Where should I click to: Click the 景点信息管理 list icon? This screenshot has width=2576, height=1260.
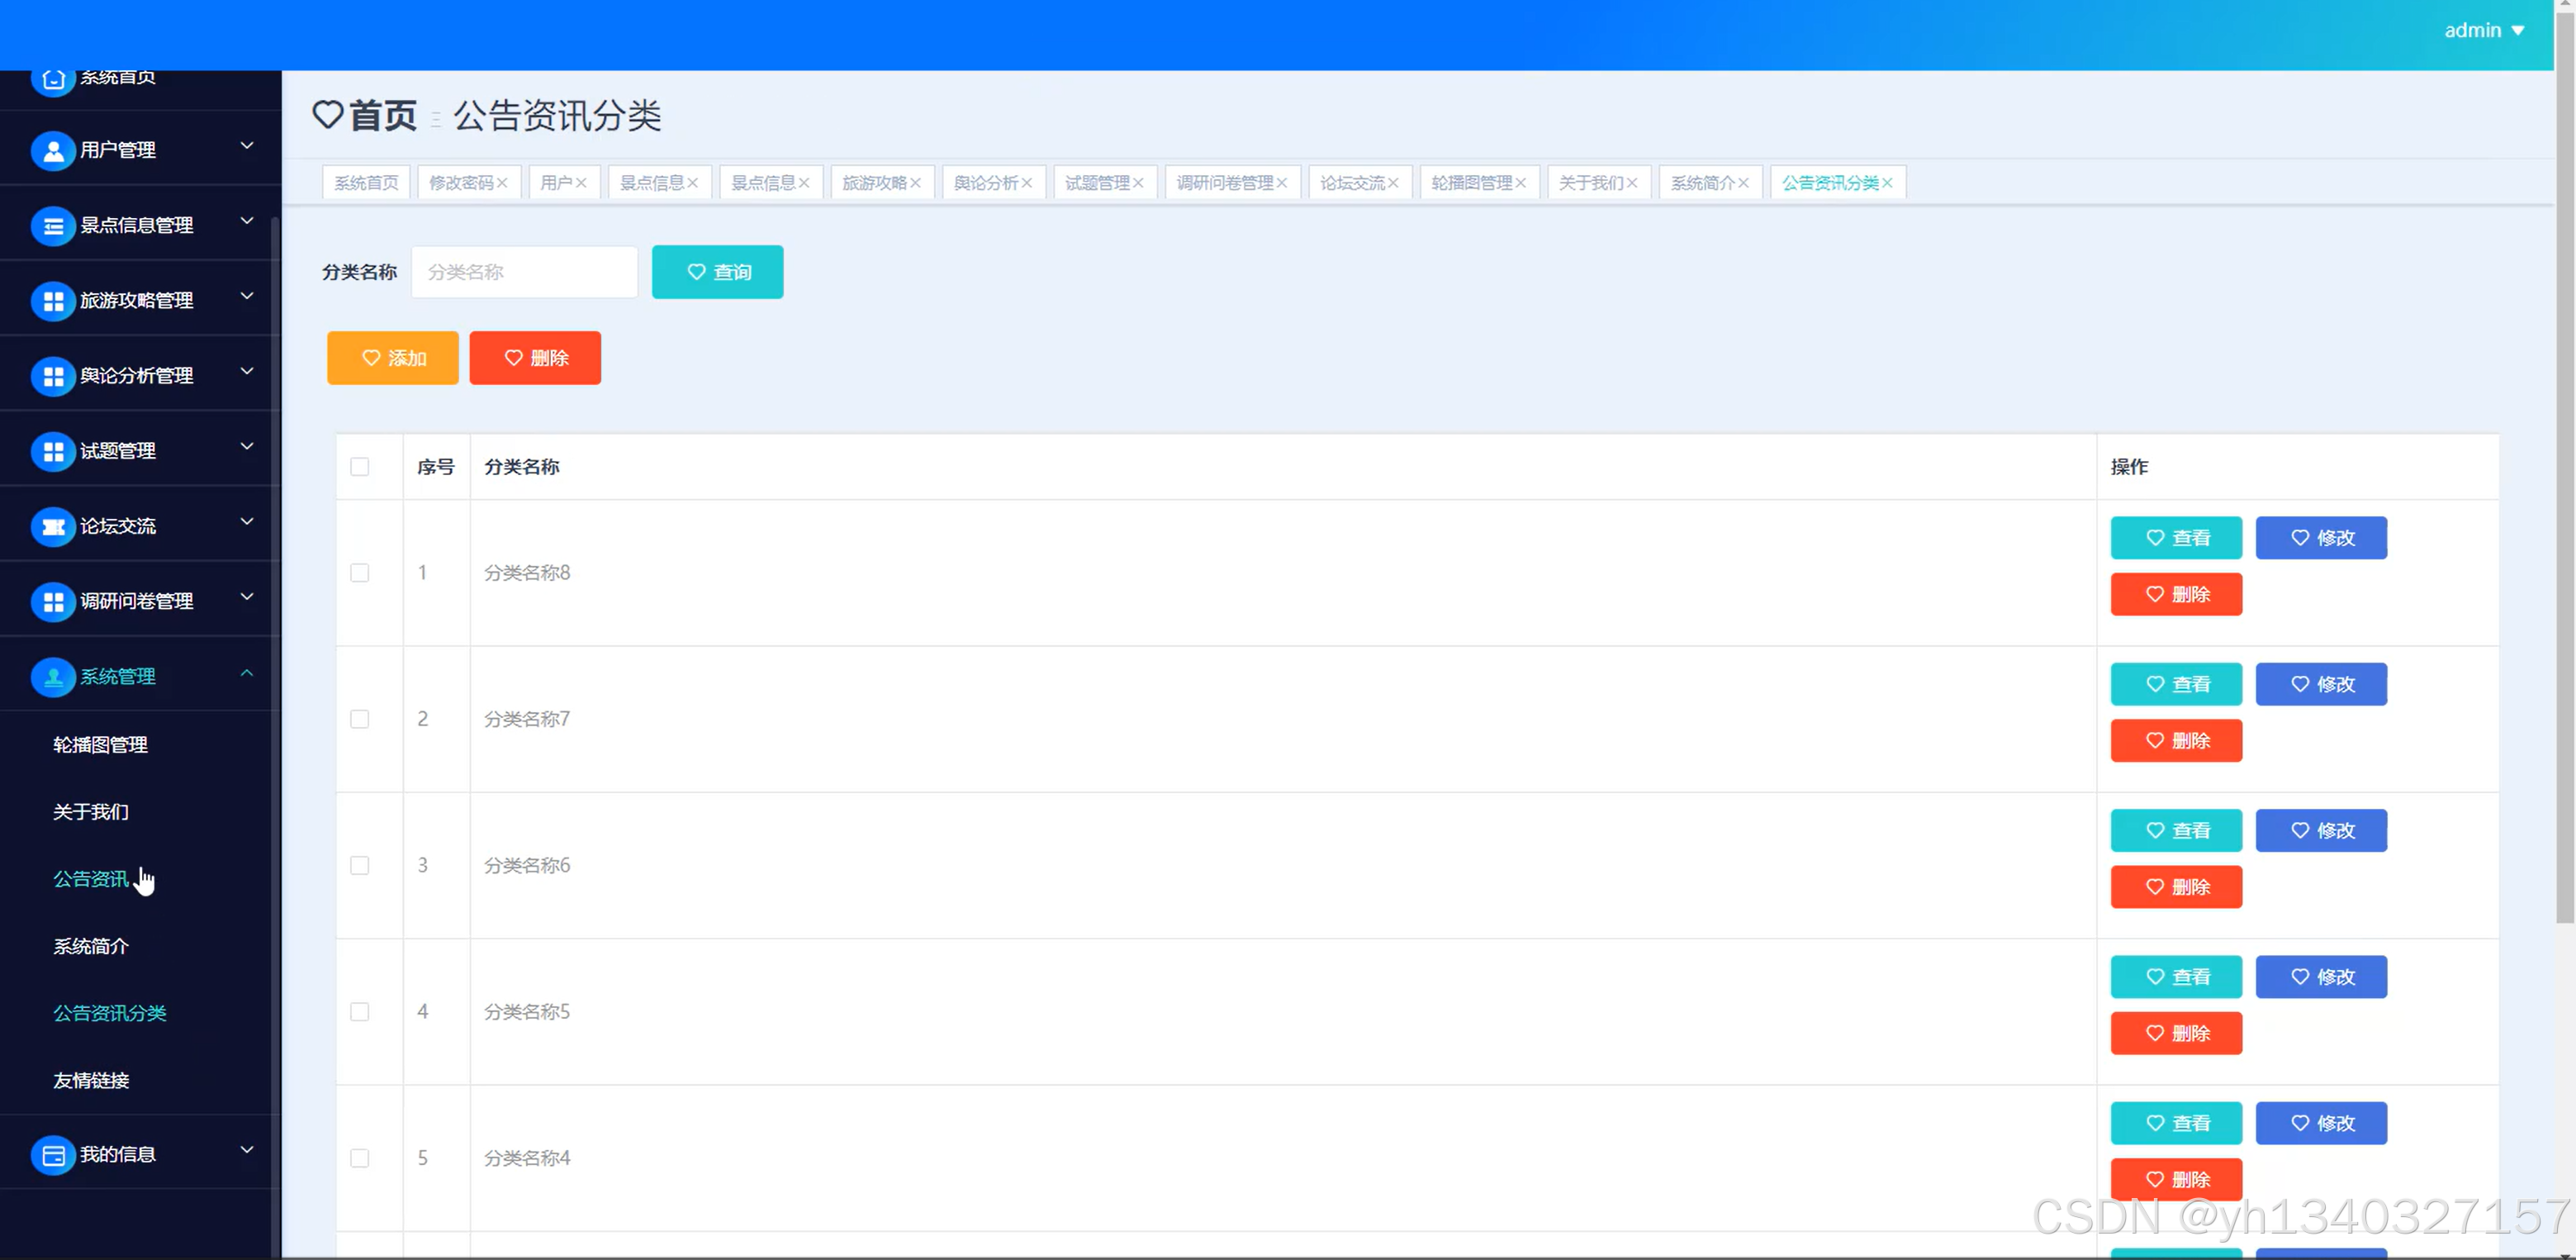[x=53, y=226]
